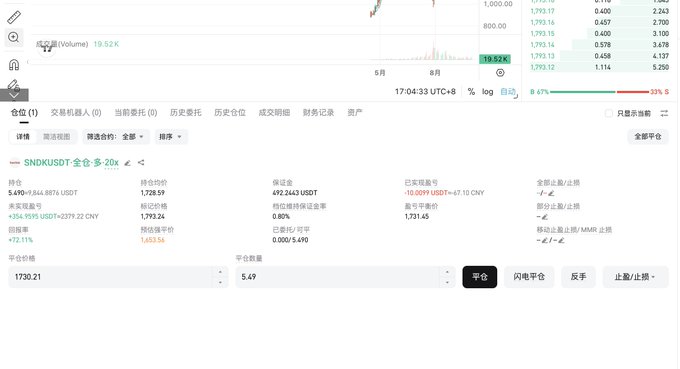Click the 平仓数量 input field
This screenshot has height=369, width=680.
point(338,277)
